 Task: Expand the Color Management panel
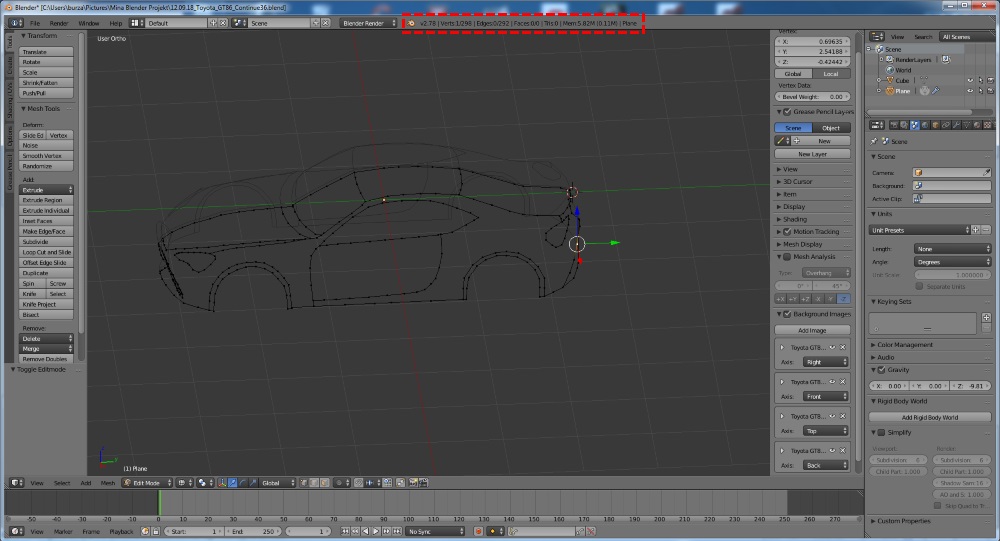pos(904,345)
